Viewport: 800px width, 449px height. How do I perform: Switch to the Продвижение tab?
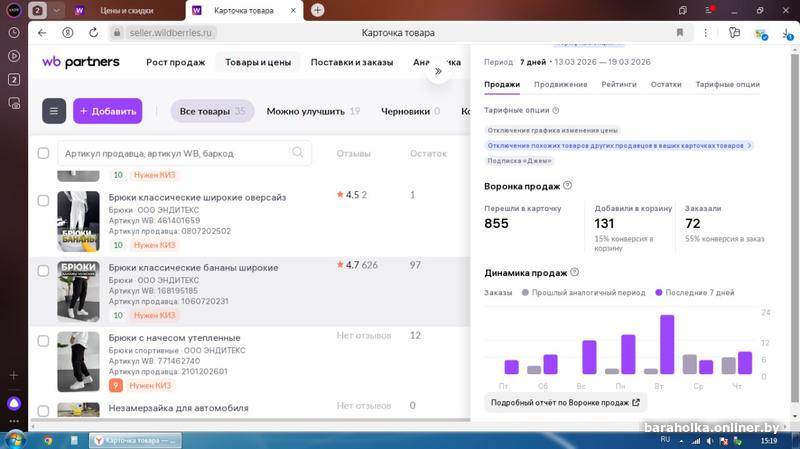coord(560,85)
